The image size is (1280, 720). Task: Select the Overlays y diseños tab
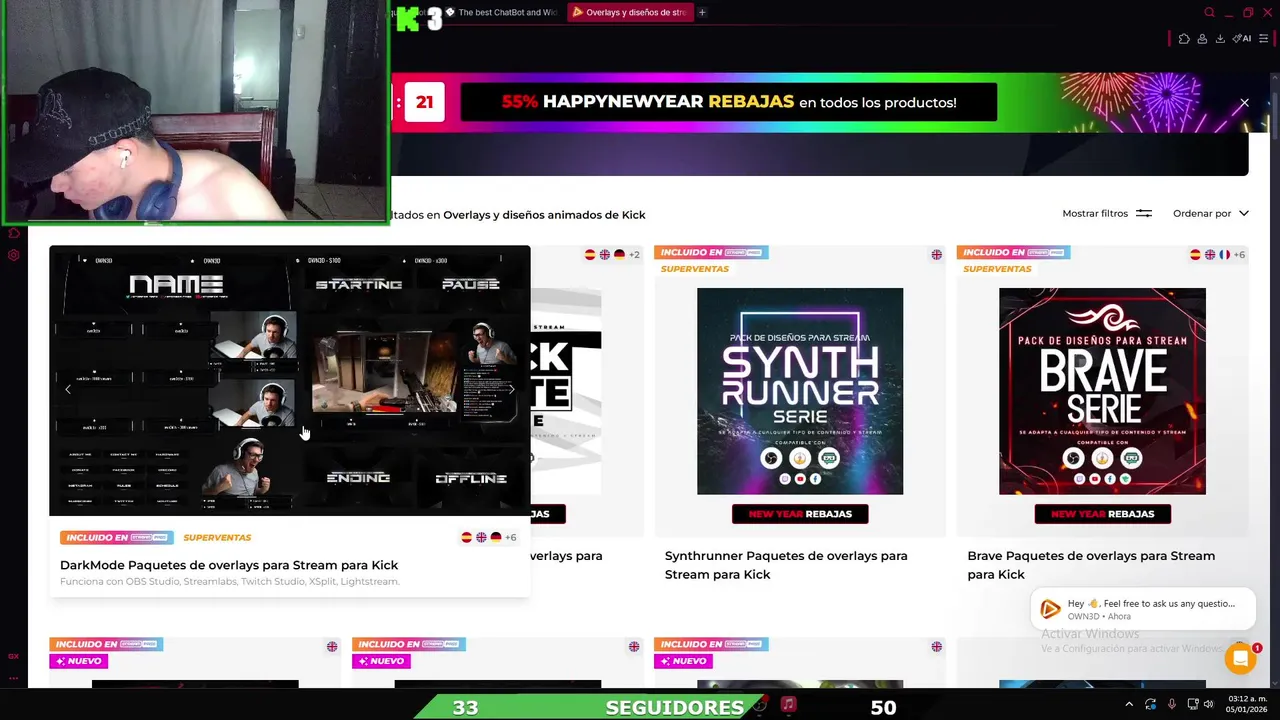pos(630,13)
